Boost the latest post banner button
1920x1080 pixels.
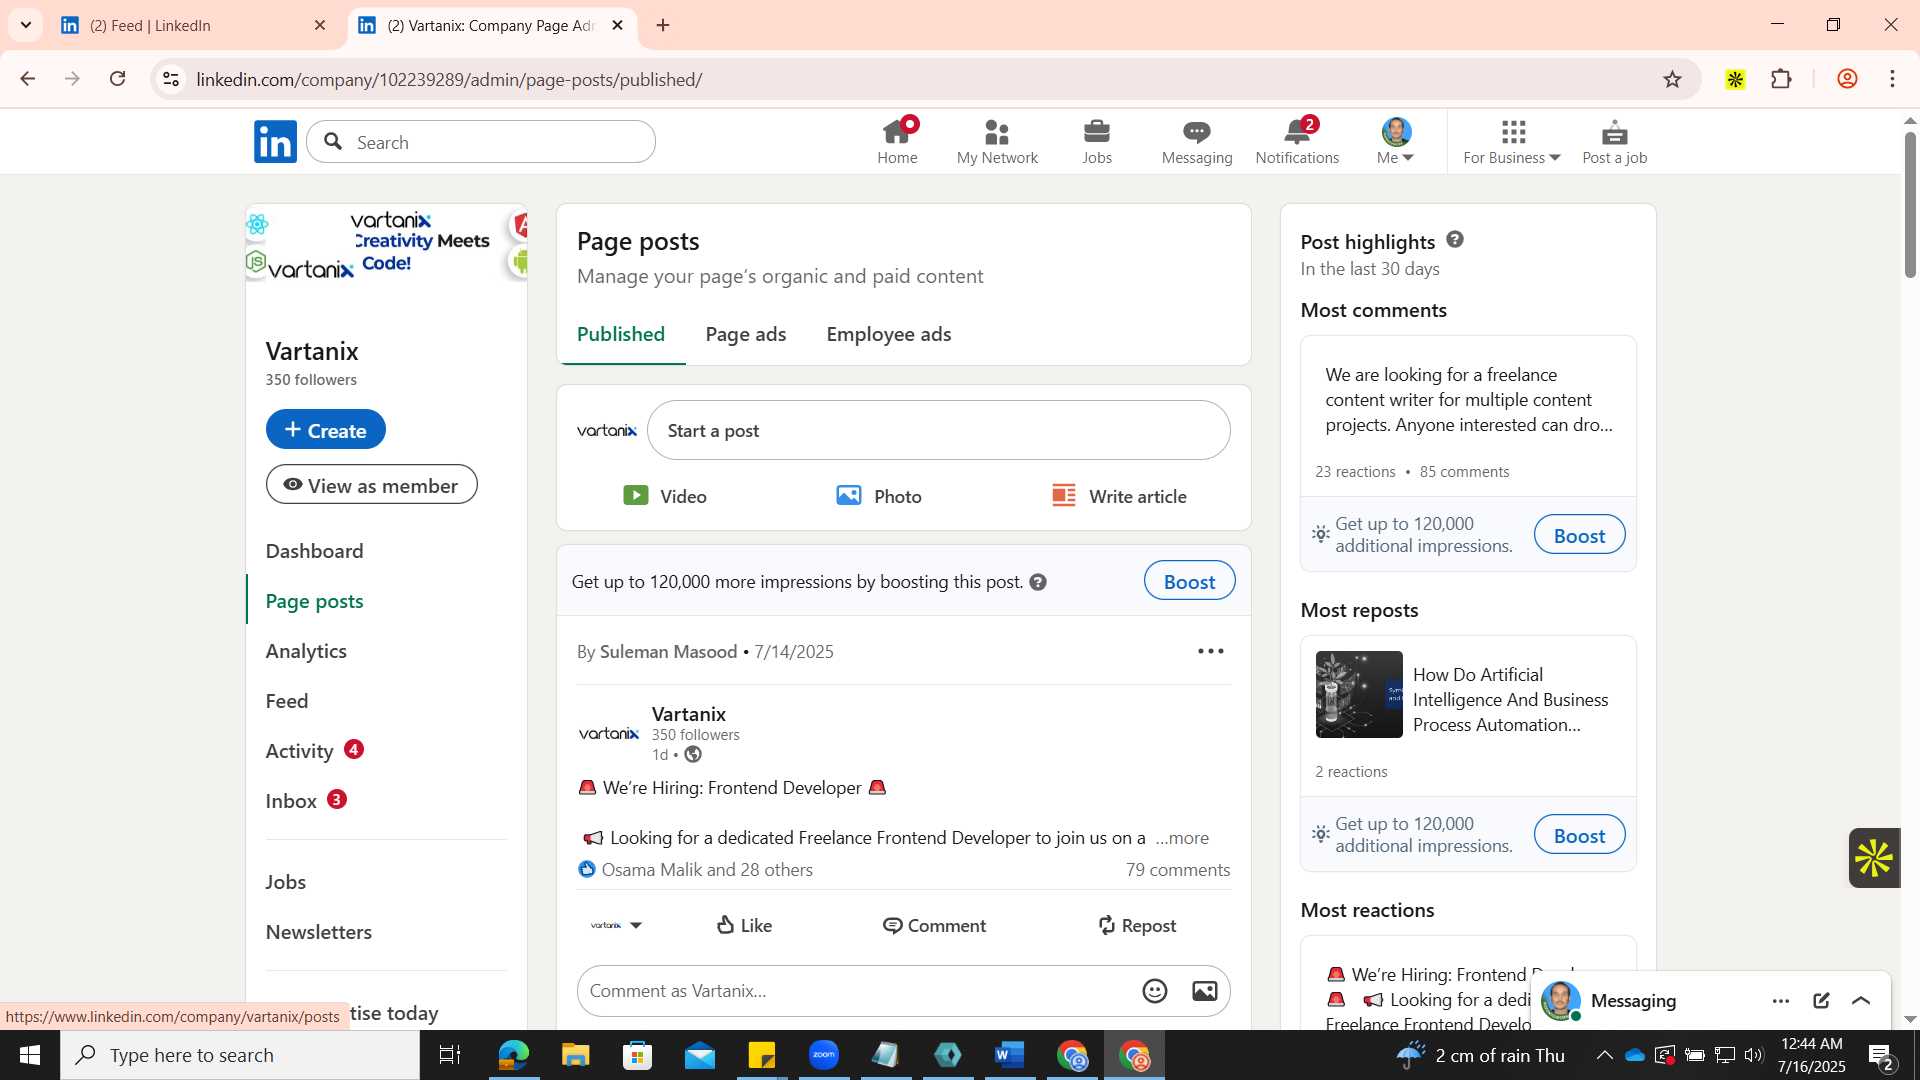pyautogui.click(x=1189, y=581)
